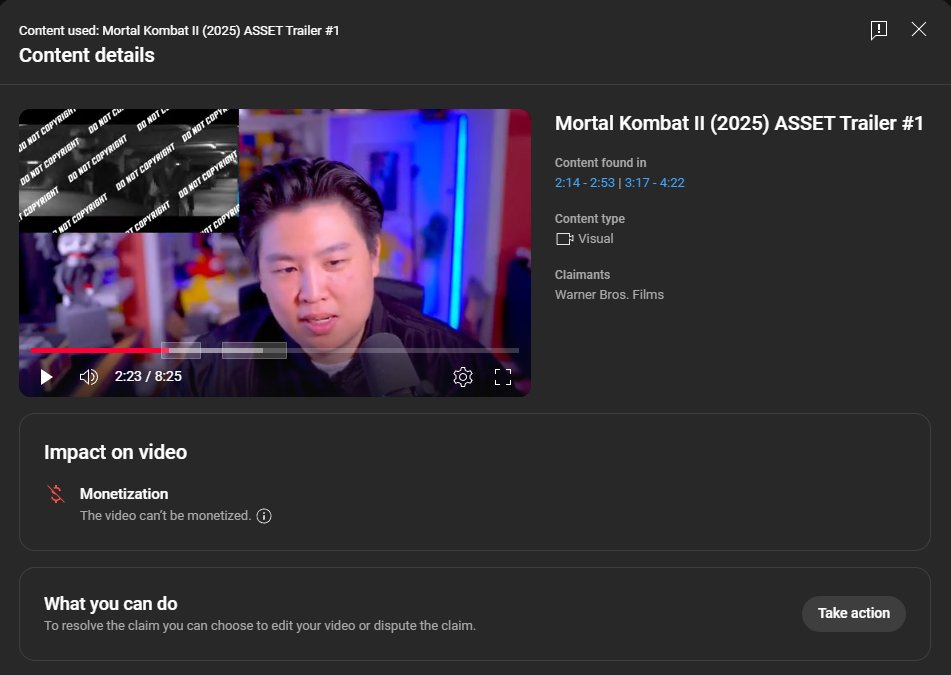The image size is (951, 675).
Task: Click the "Content used" header line
Action: point(179,30)
